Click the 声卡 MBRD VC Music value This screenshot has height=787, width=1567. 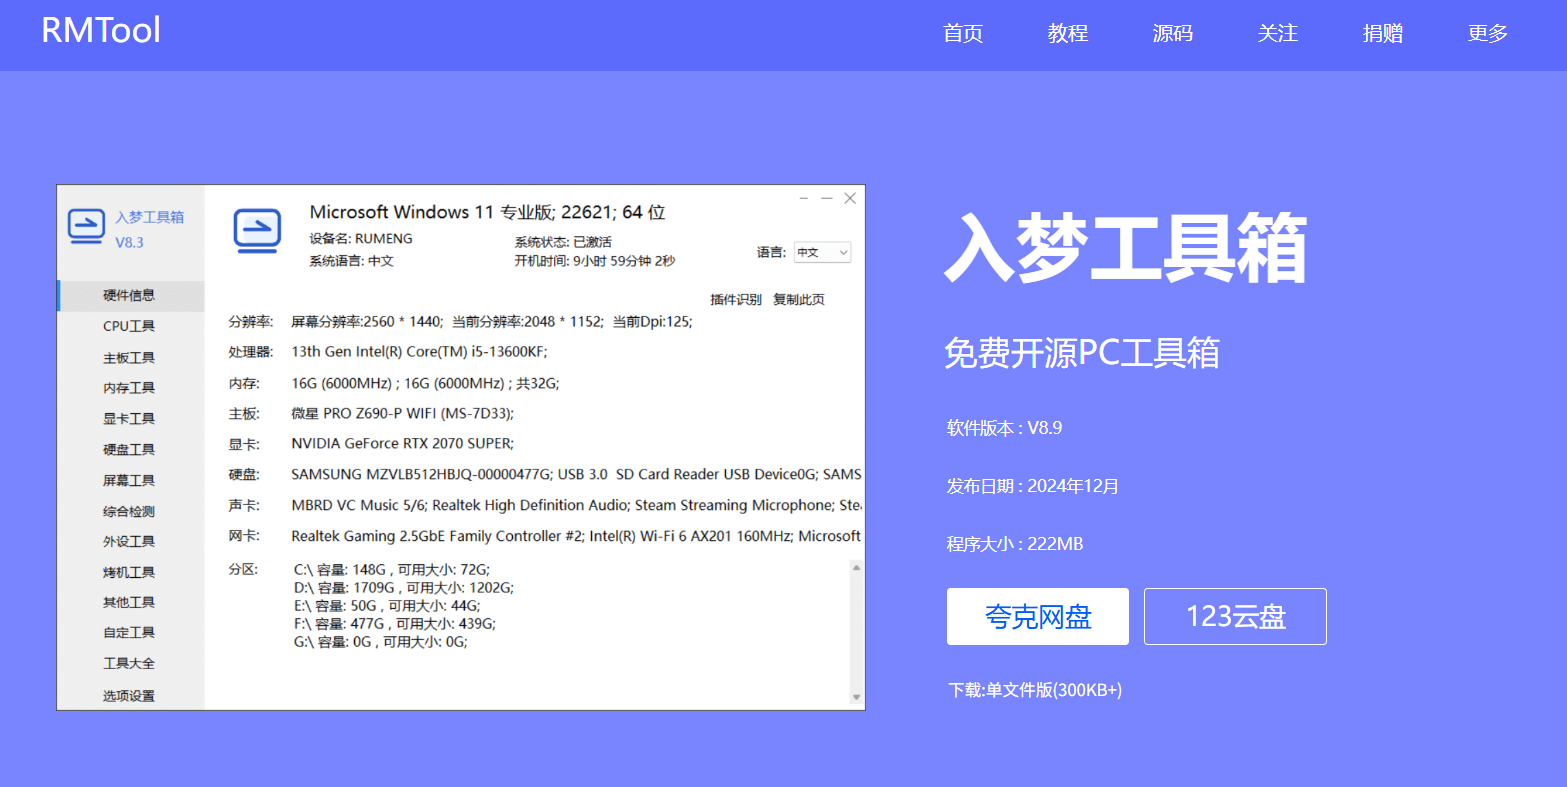coord(576,505)
